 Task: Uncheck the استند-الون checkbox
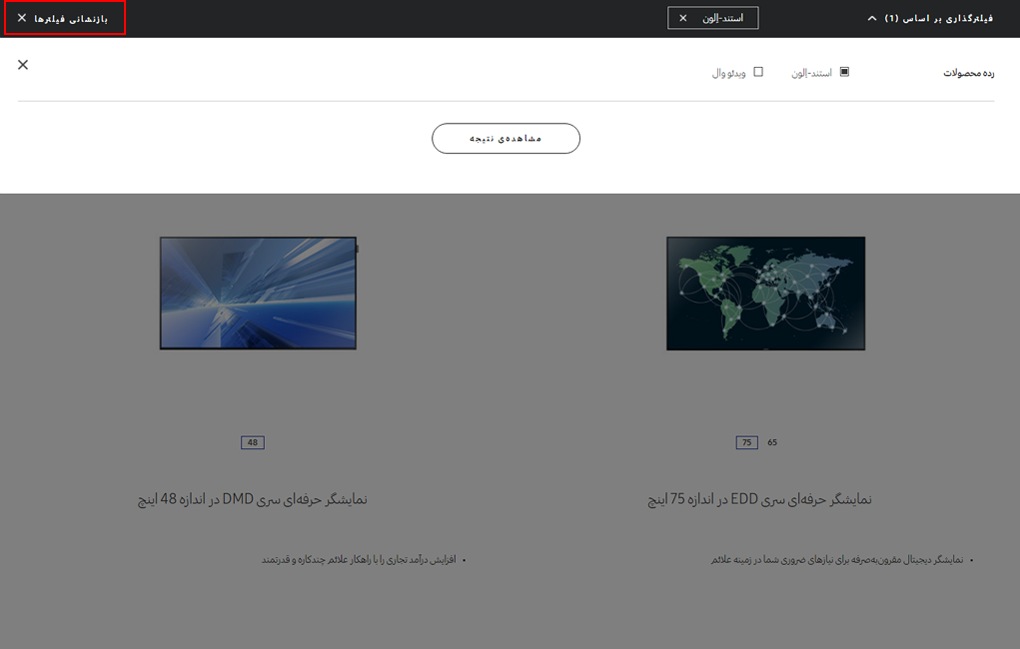click(844, 72)
